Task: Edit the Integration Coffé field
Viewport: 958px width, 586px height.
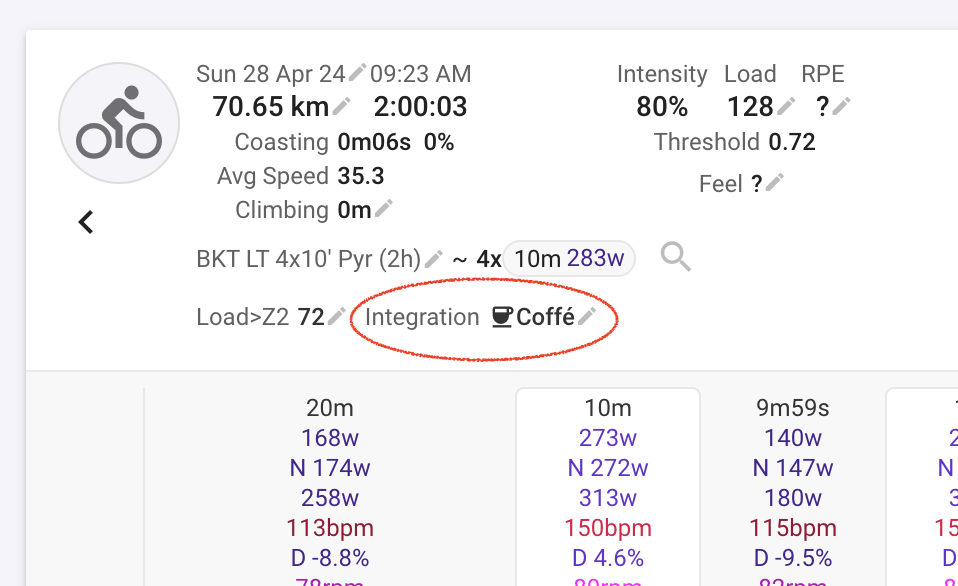Action: tap(587, 316)
